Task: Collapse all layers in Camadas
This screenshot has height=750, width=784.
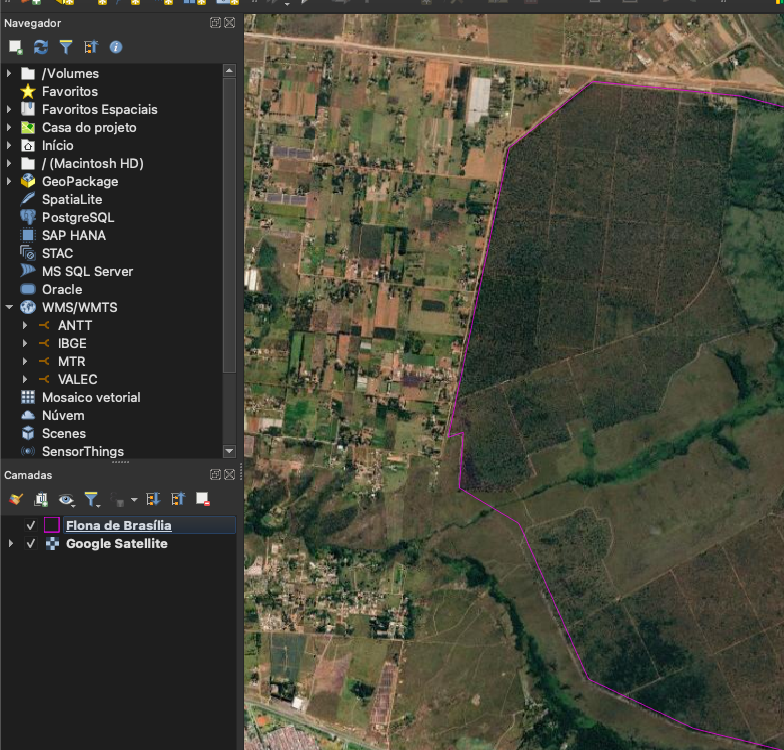Action: 178,499
